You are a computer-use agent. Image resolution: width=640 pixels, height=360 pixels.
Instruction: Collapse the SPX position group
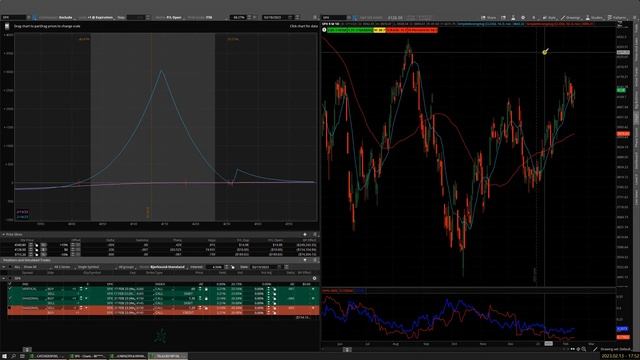pyautogui.click(x=4, y=278)
